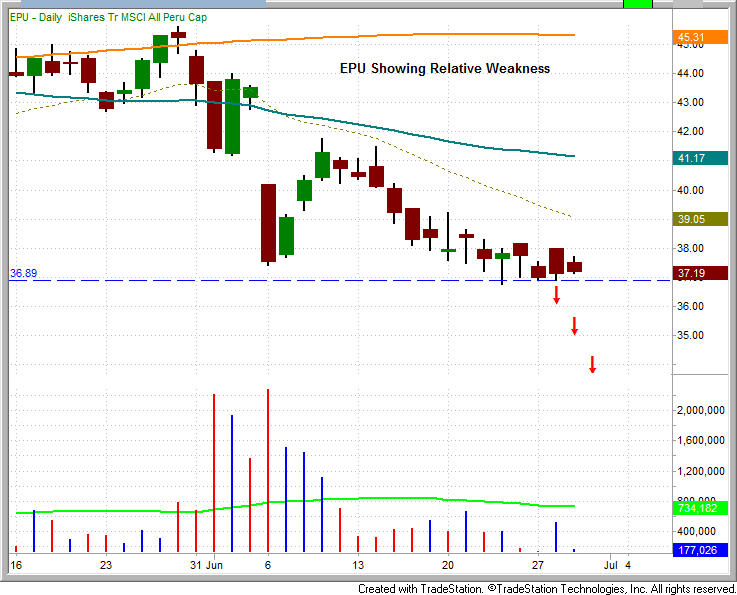Click the 1,600,000 volume axis label
This screenshot has width=737, height=595.
[701, 440]
